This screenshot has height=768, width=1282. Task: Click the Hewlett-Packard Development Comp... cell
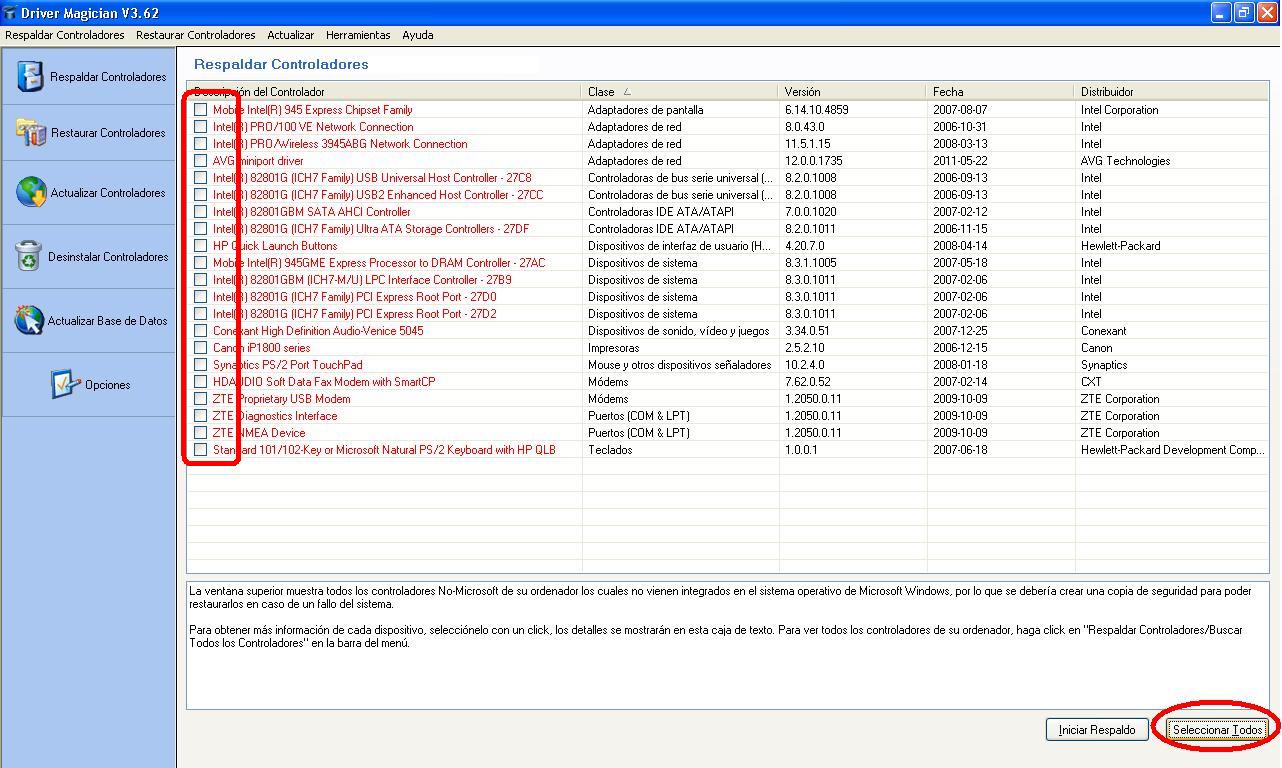(1172, 450)
